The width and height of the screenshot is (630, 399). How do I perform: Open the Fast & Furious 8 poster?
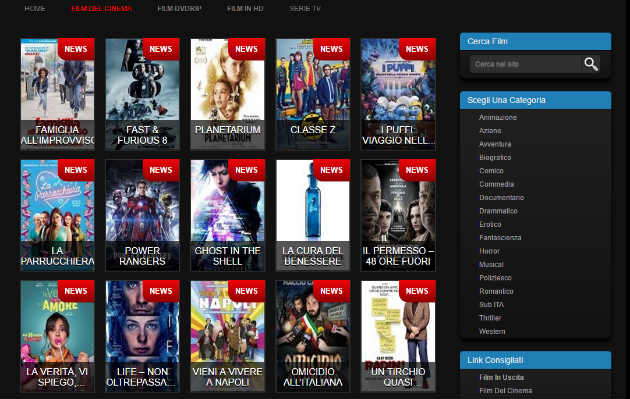coord(142,94)
